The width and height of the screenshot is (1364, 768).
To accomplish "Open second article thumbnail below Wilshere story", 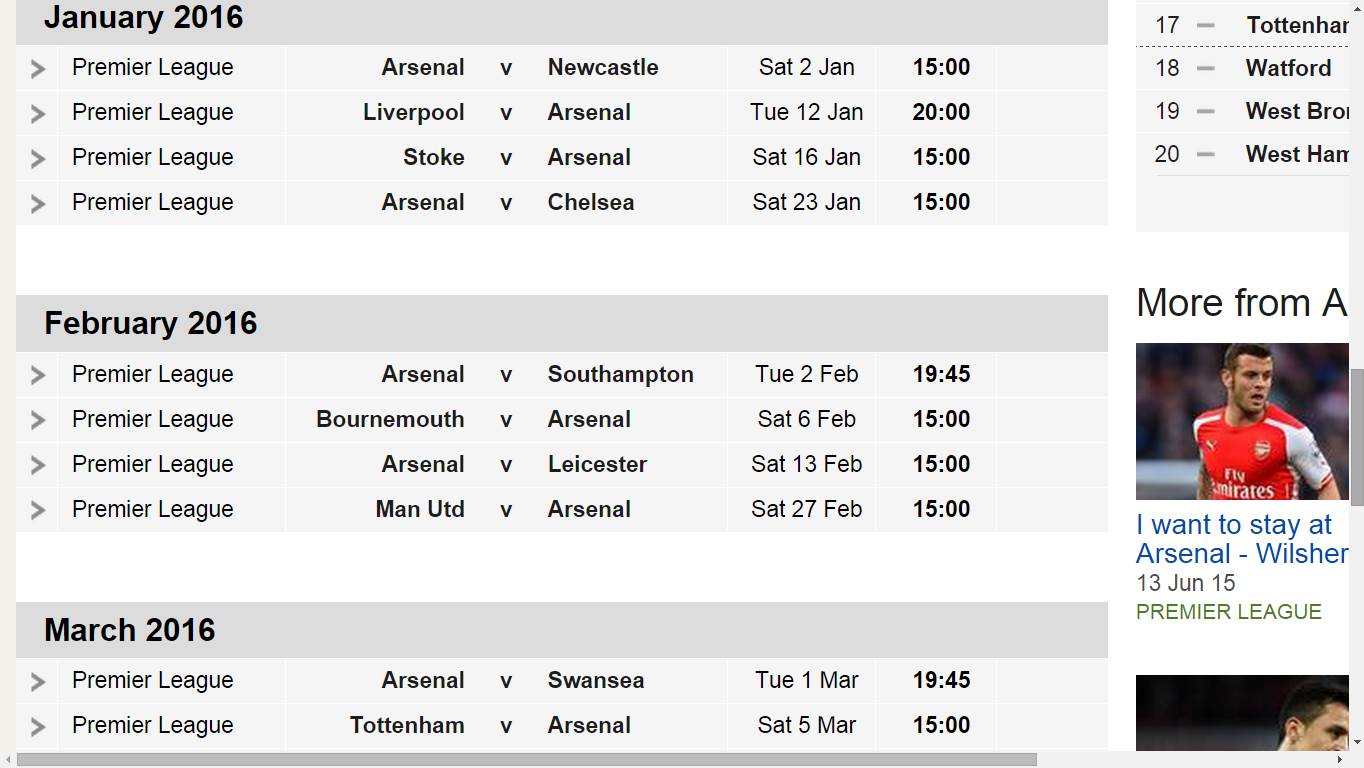I will tap(1242, 713).
